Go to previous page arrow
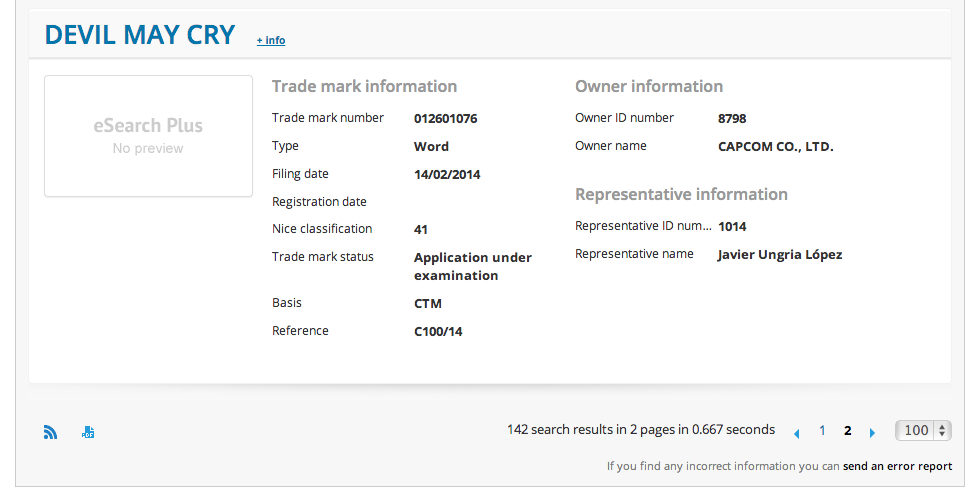The image size is (980, 503). 796,432
